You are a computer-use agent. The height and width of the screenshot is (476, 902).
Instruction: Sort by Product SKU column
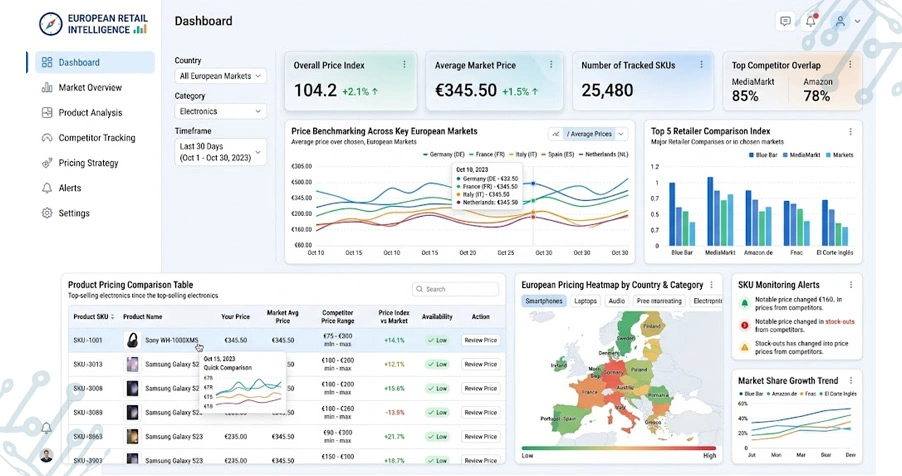pos(94,317)
